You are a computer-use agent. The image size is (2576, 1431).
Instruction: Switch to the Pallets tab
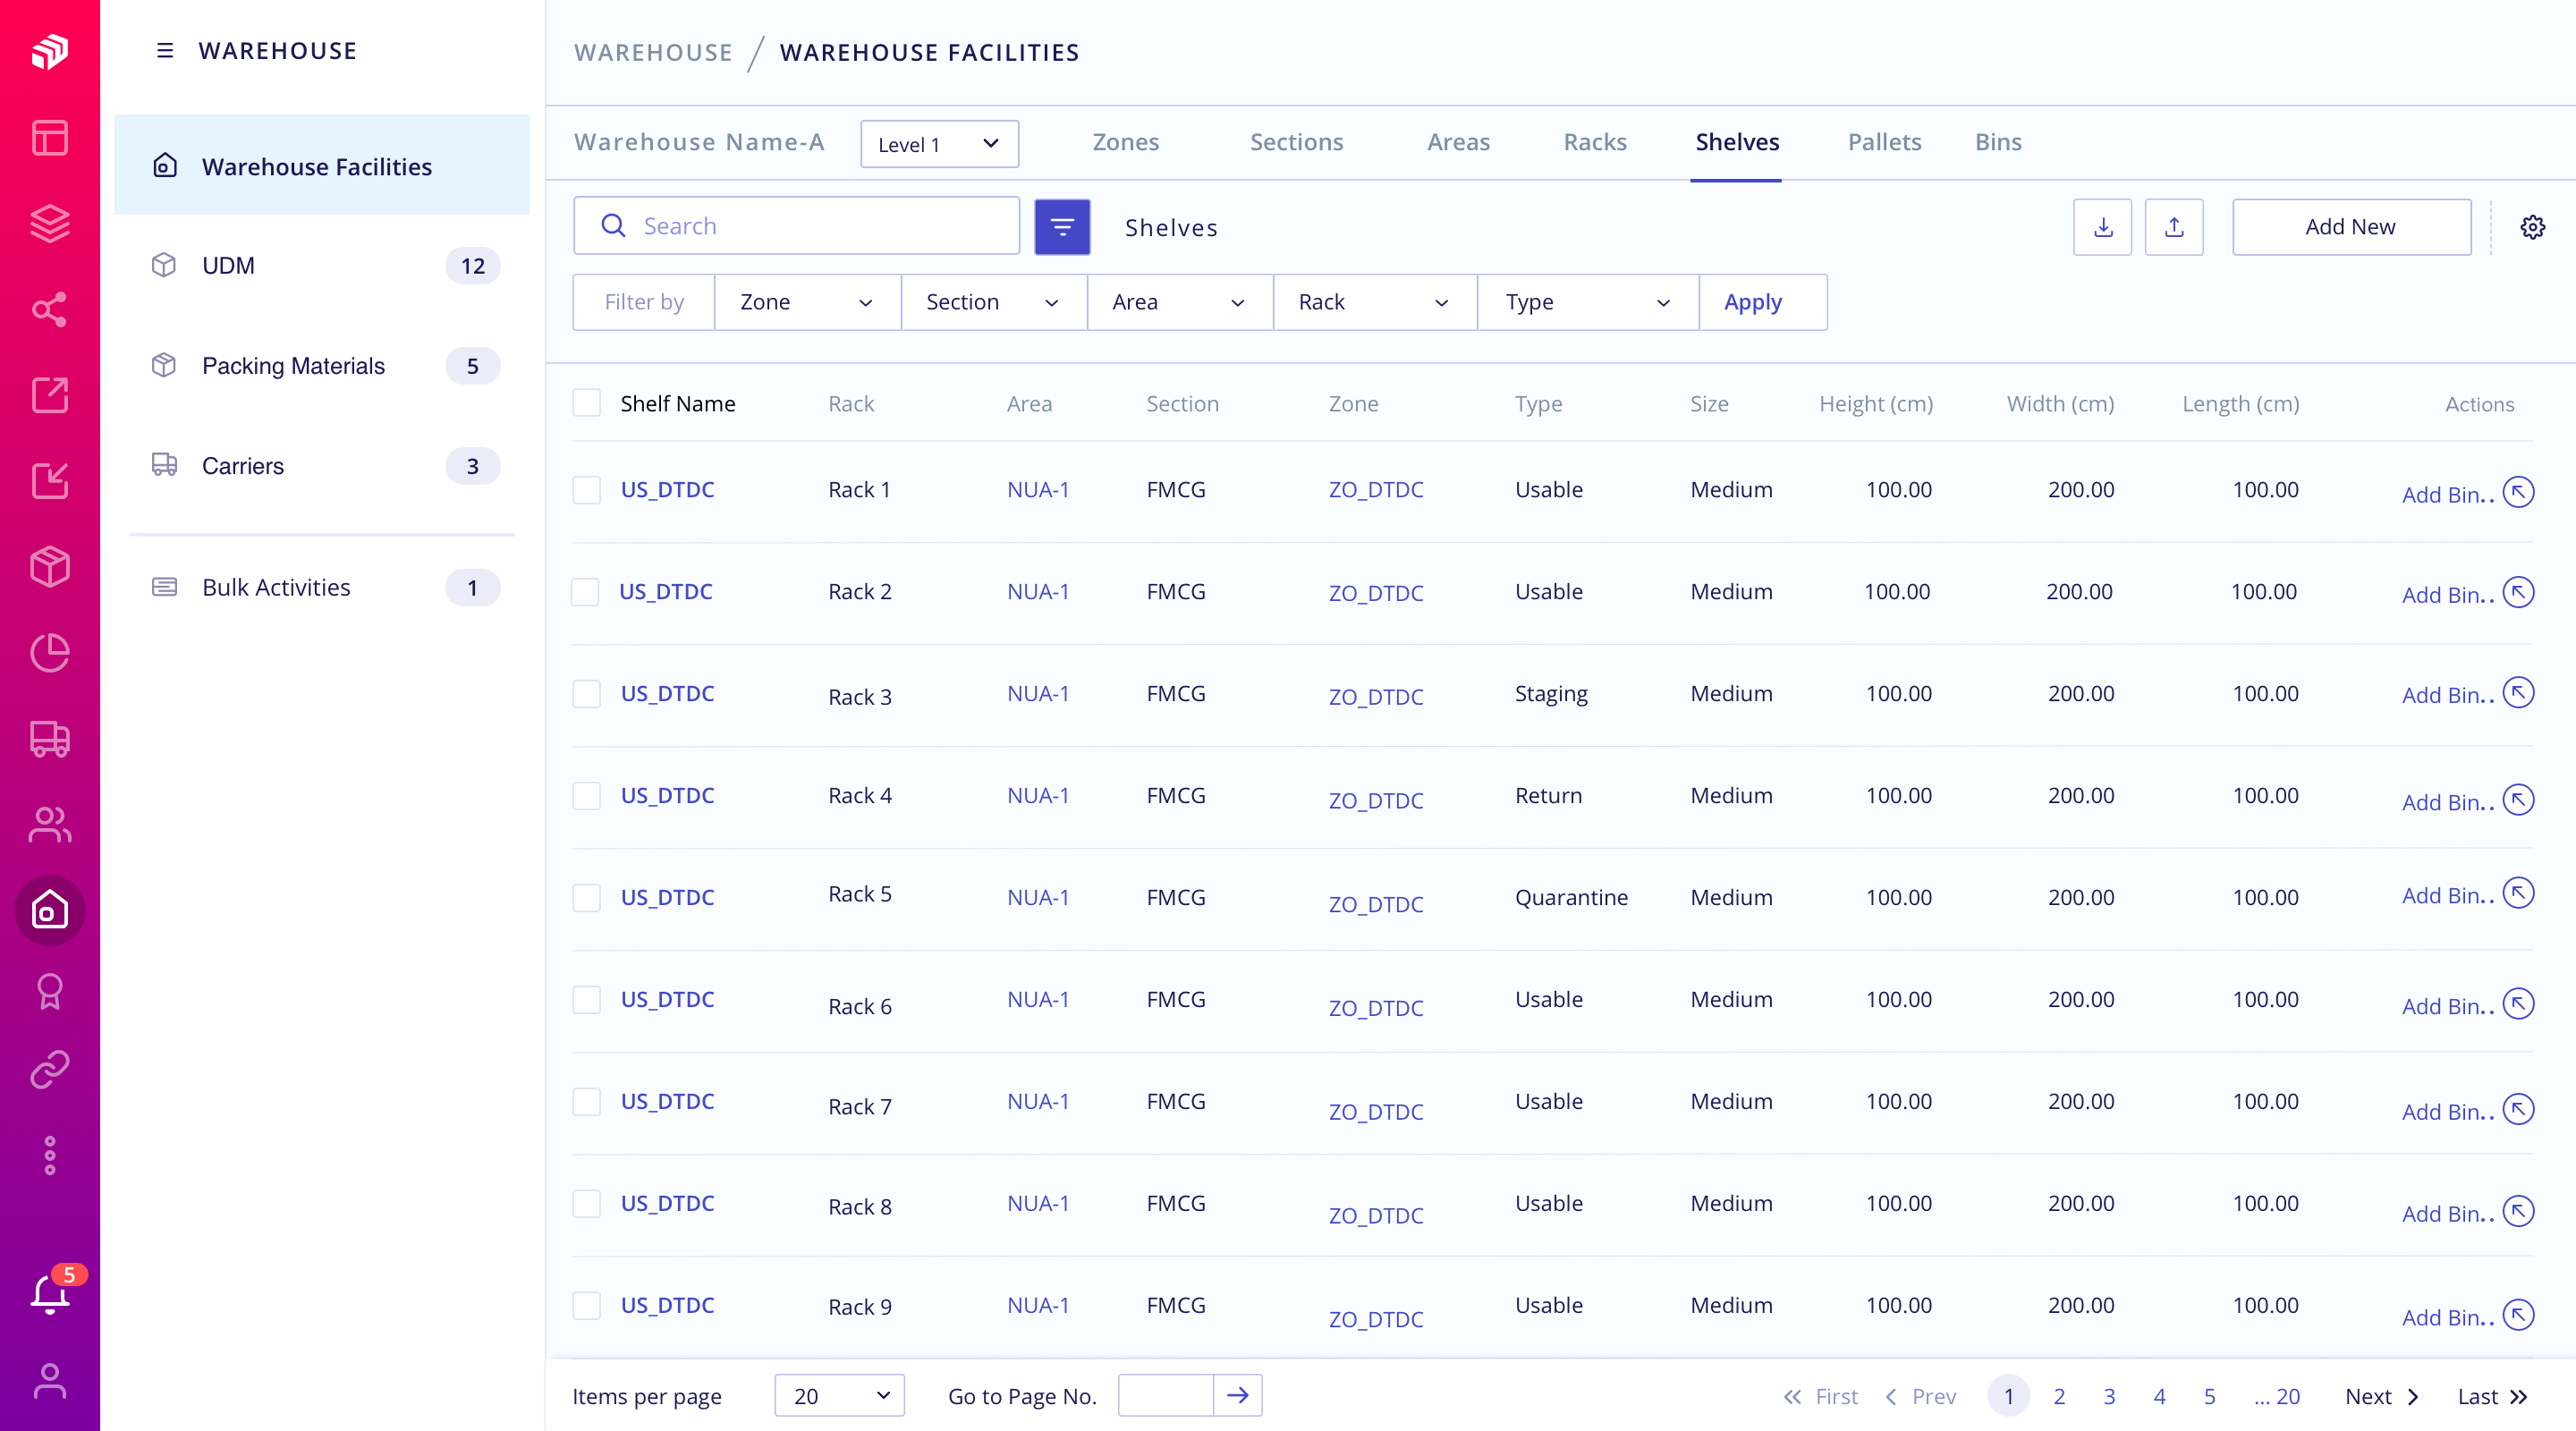point(1883,142)
